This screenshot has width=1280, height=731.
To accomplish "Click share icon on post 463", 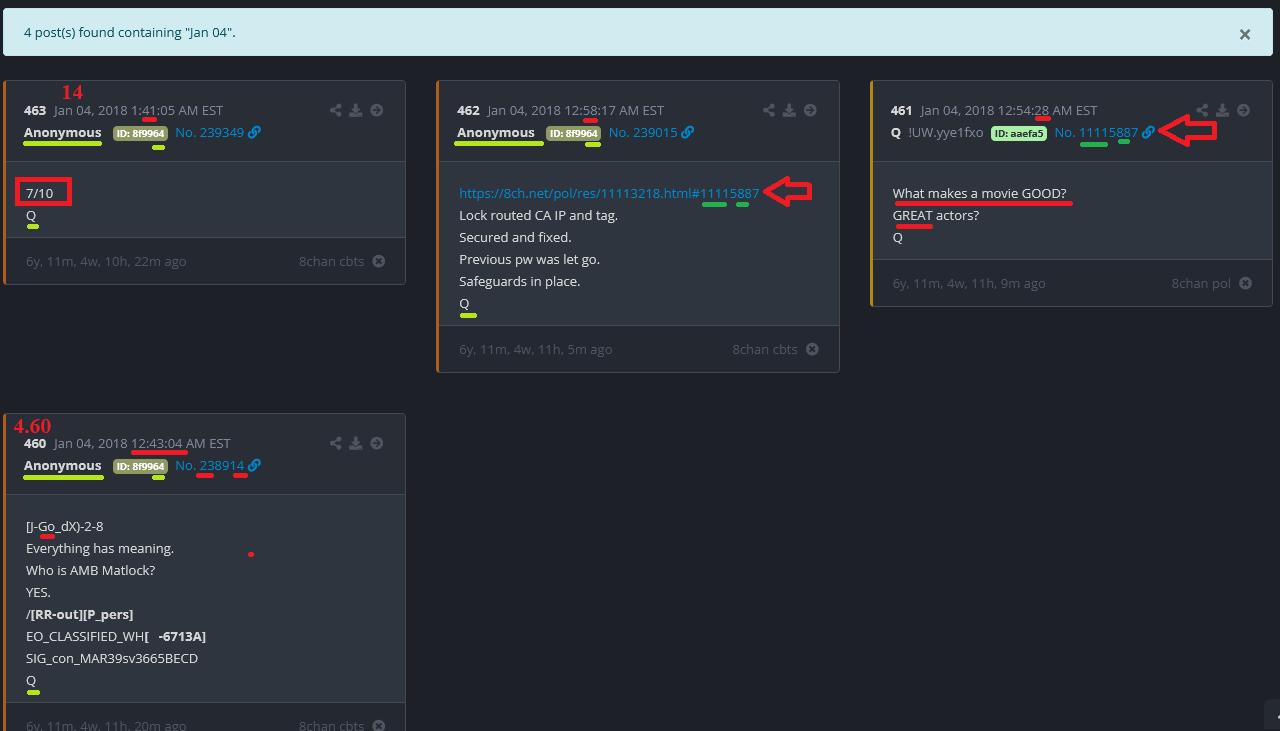I will click(335, 111).
